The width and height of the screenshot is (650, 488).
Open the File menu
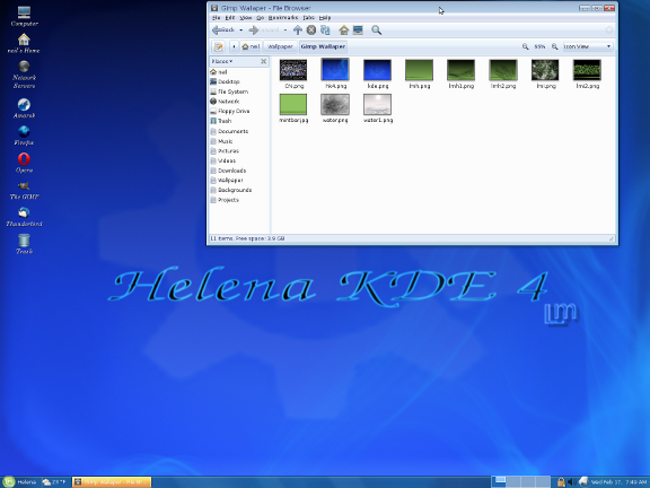(216, 17)
